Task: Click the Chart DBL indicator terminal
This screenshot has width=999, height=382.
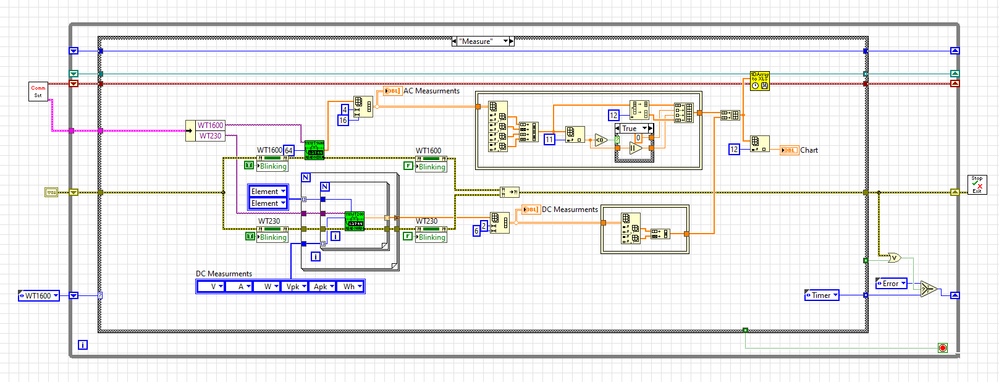Action: point(789,150)
